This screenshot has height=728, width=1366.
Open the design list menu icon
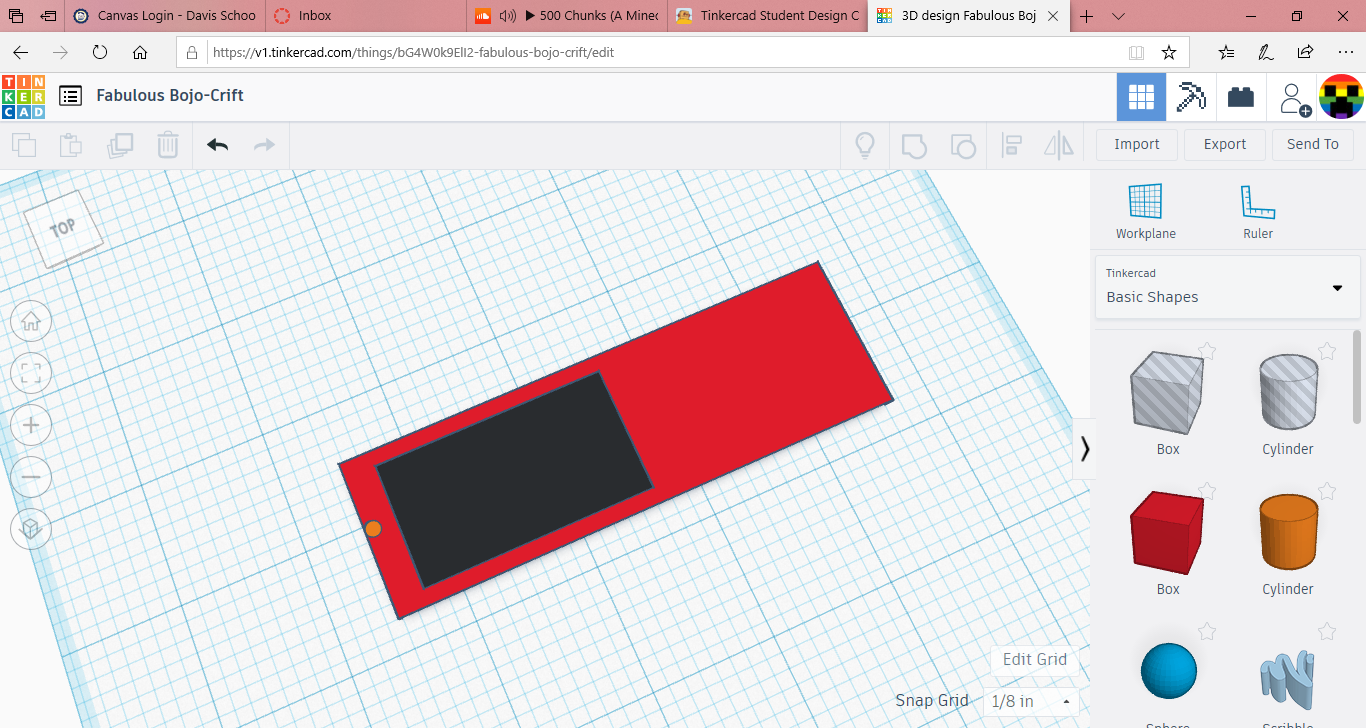tap(70, 96)
